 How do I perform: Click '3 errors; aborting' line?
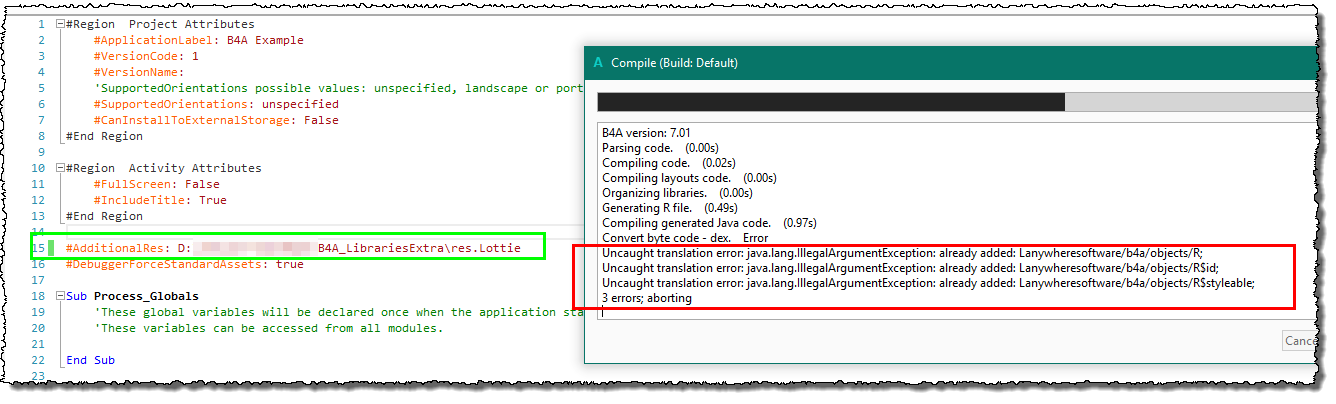[647, 298]
